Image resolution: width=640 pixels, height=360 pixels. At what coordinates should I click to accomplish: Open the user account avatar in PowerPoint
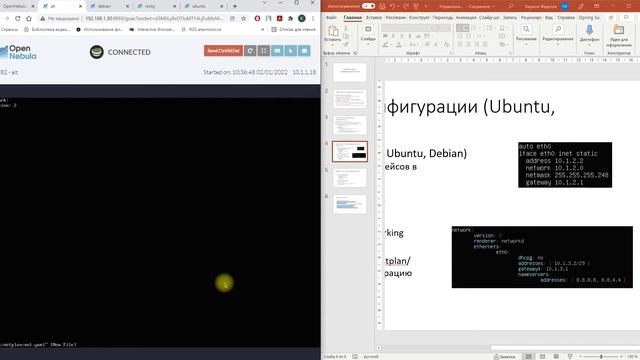pos(564,6)
